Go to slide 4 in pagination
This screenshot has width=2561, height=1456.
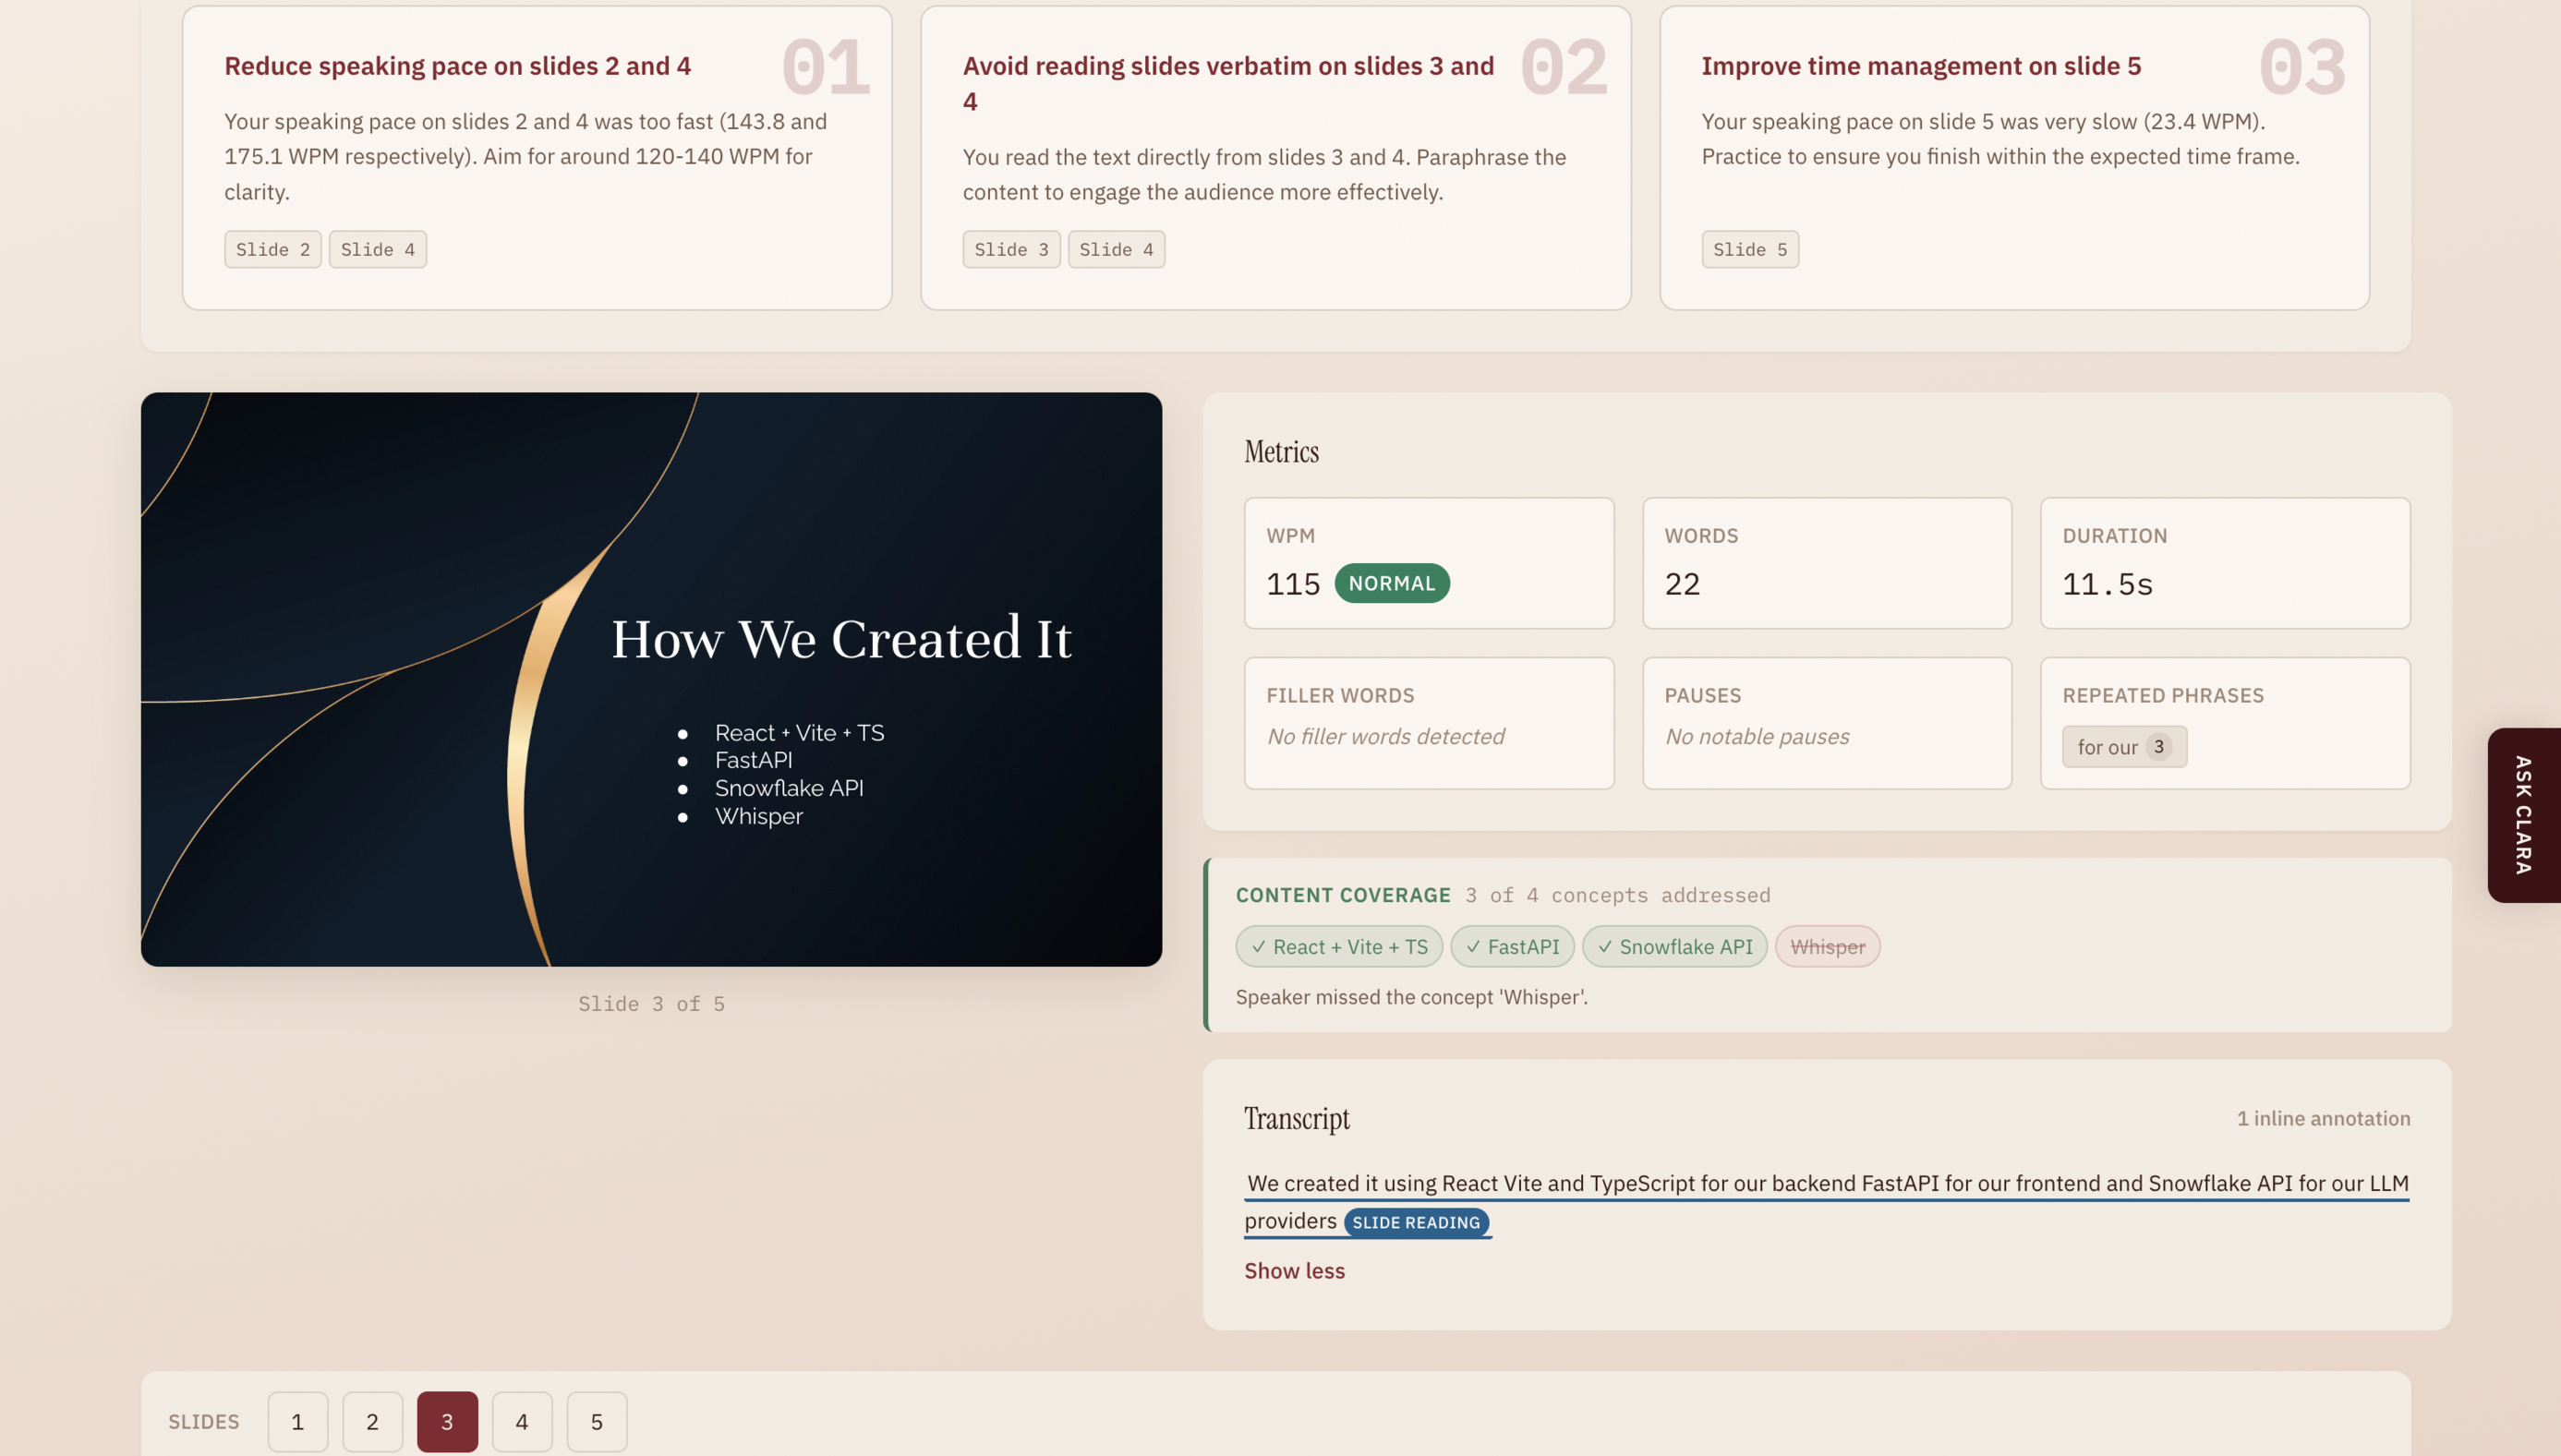click(522, 1421)
